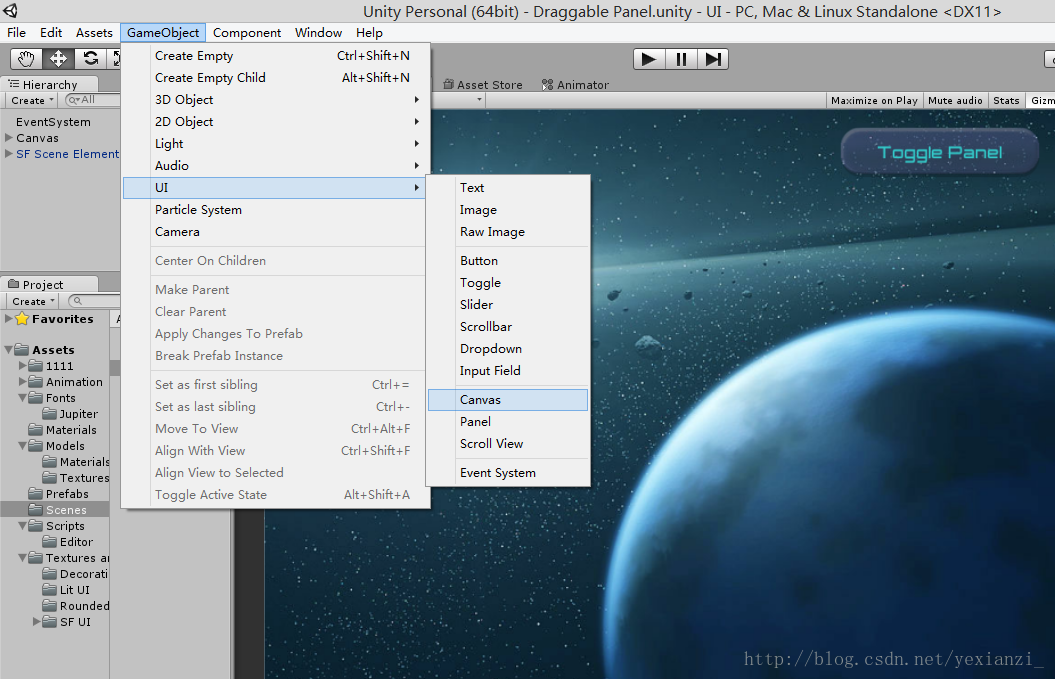Pause the game preview
The height and width of the screenshot is (679, 1055).
pos(681,59)
